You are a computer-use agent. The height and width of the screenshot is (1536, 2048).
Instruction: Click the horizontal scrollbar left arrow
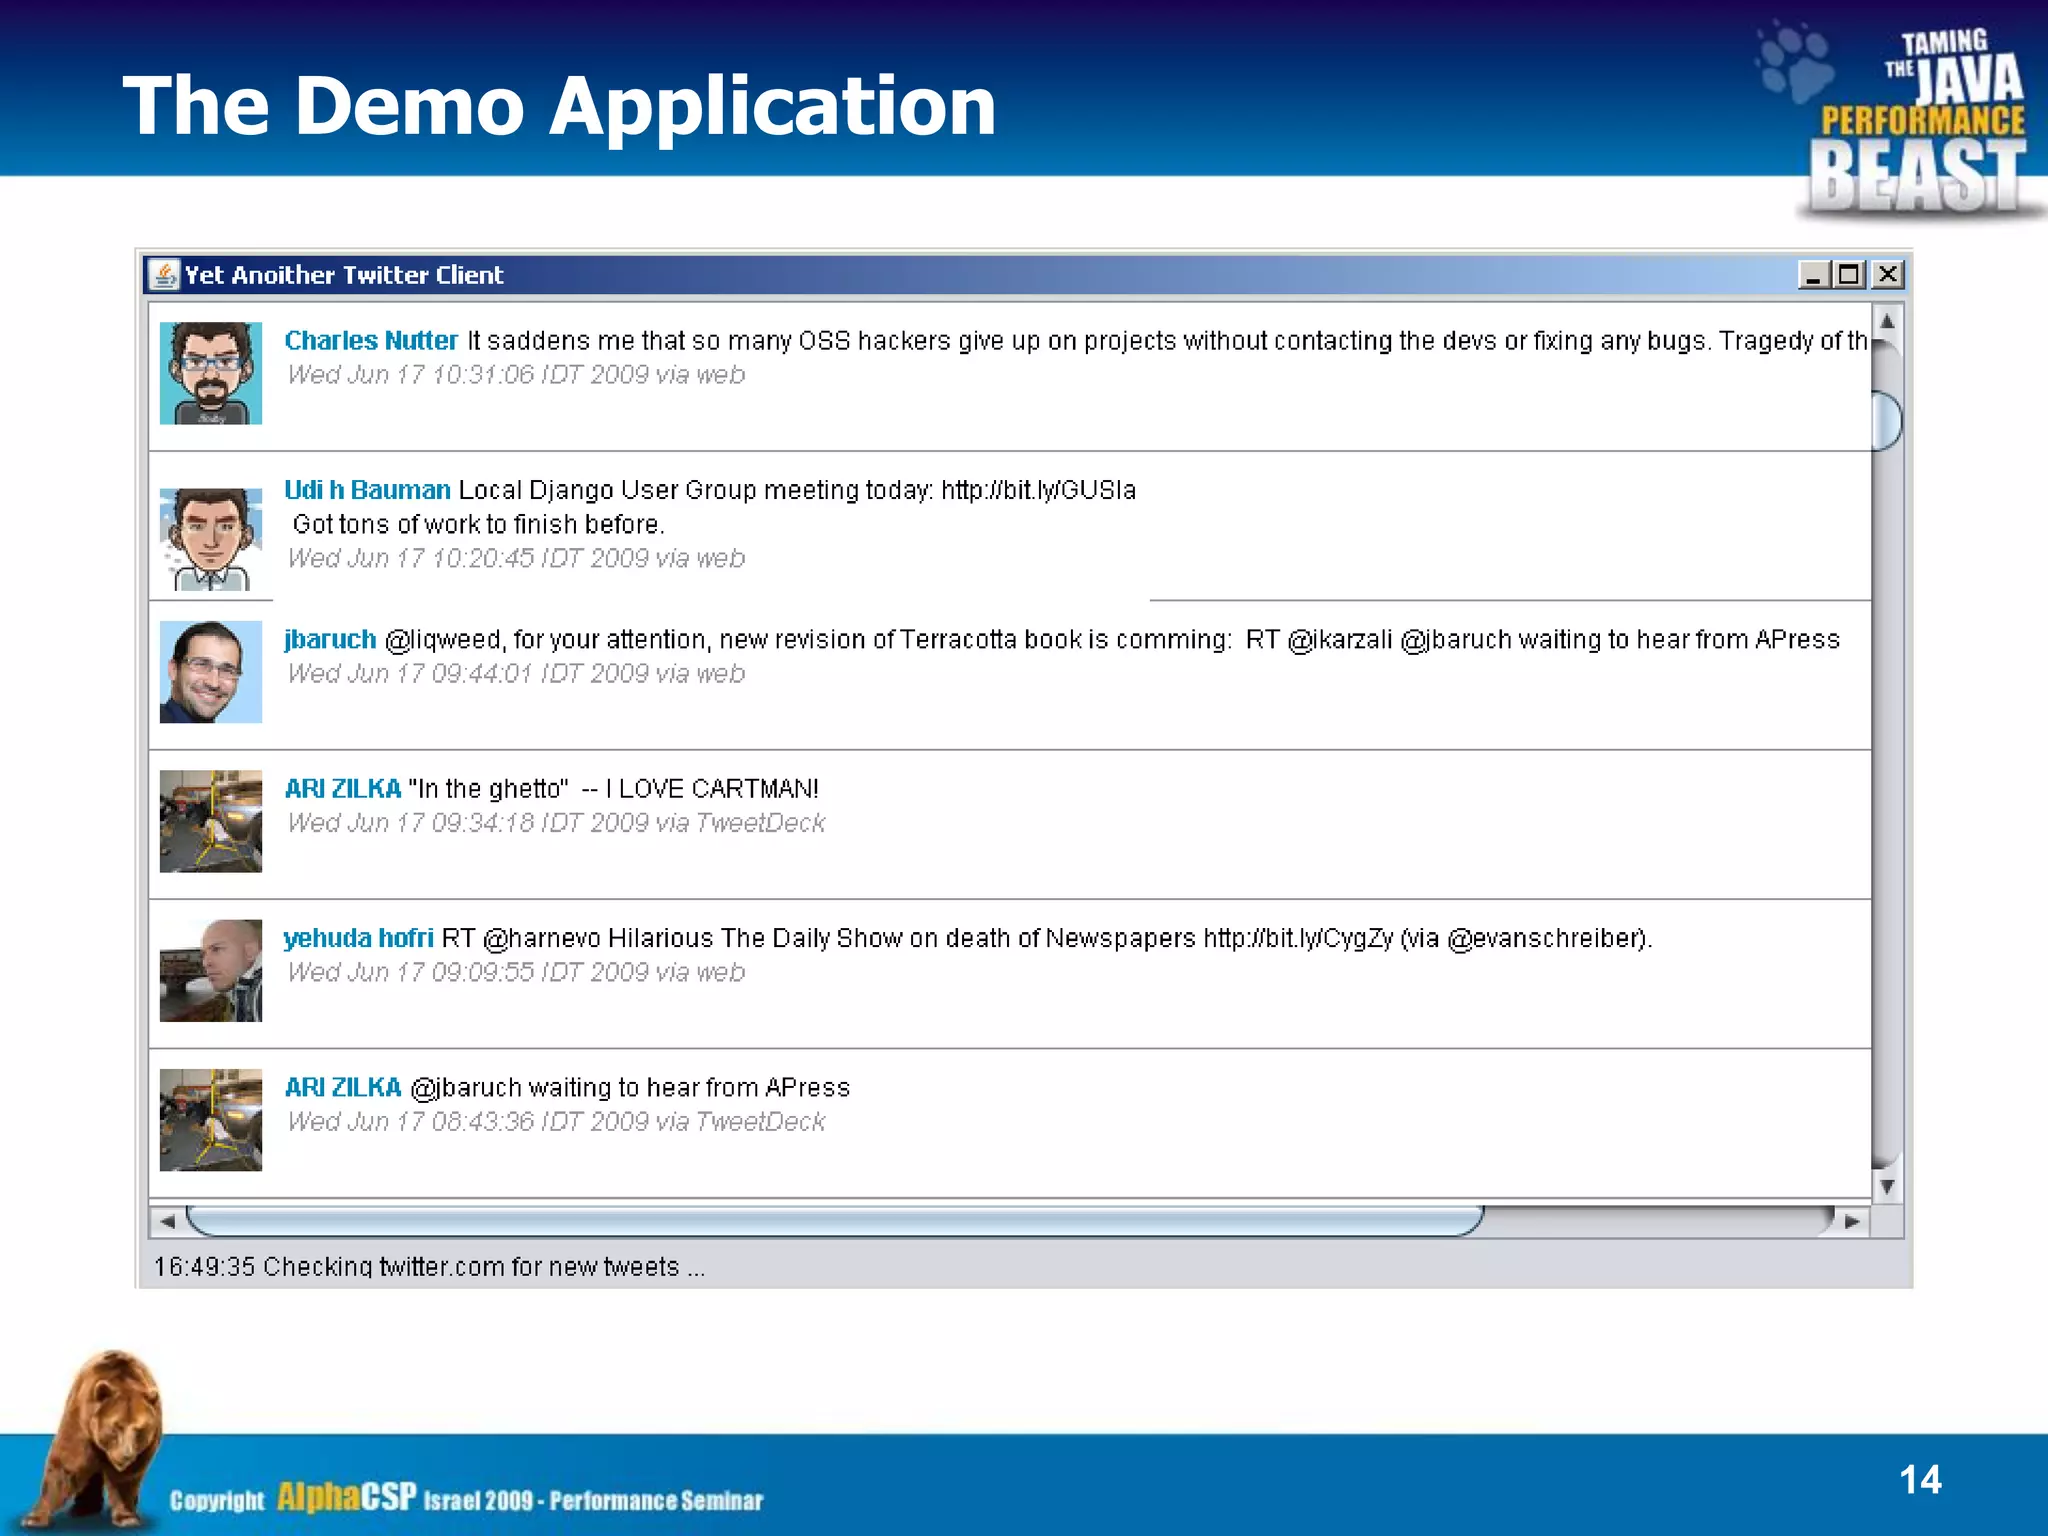click(167, 1221)
